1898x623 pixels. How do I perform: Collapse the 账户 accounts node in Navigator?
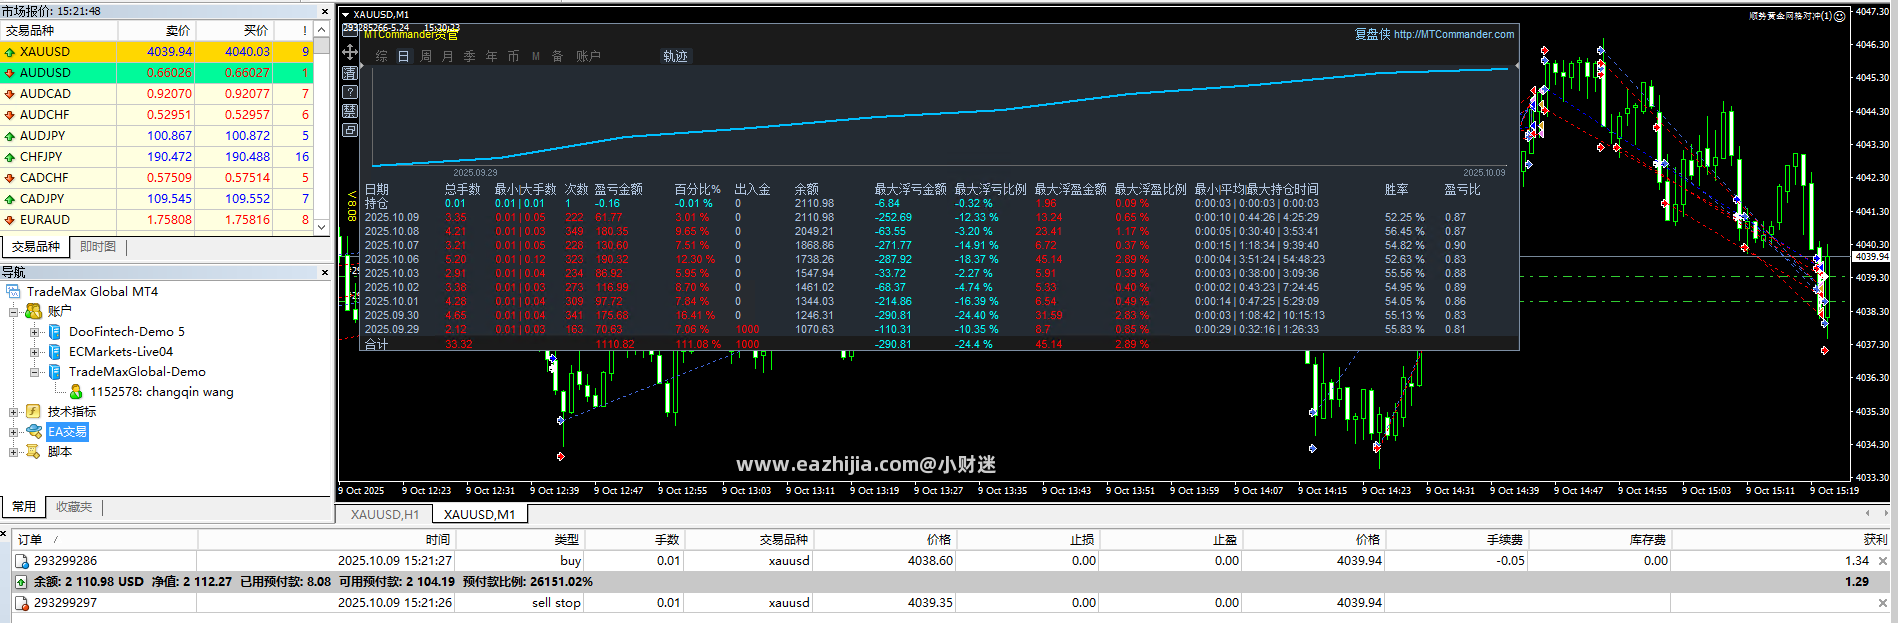click(14, 311)
